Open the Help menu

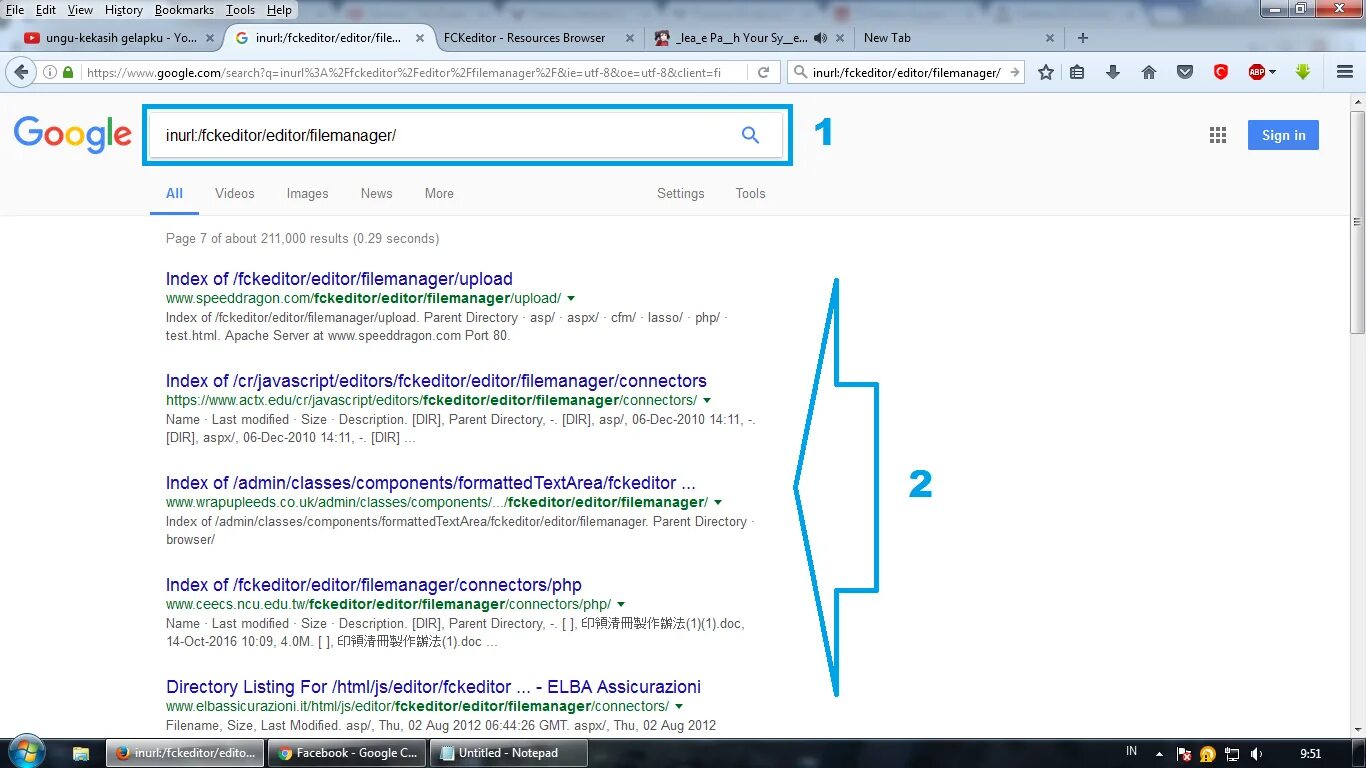(279, 10)
